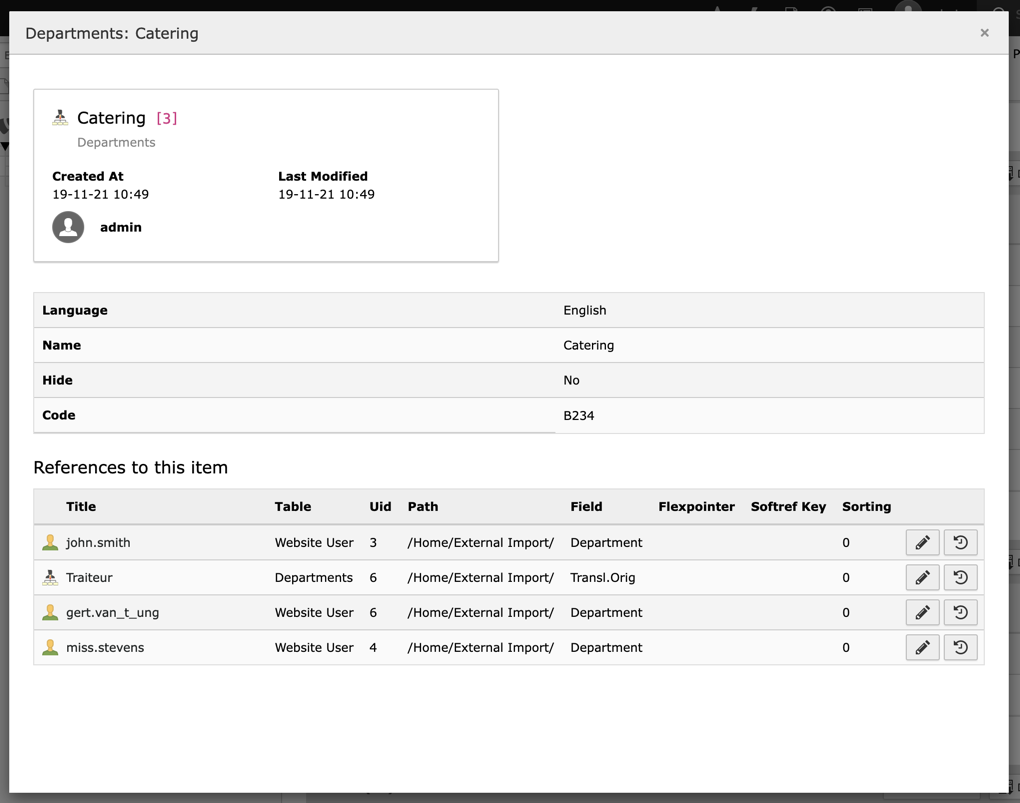Screen dimensions: 1020x803
Task: Click the Departments icon beside Traiteur
Action: 50,577
